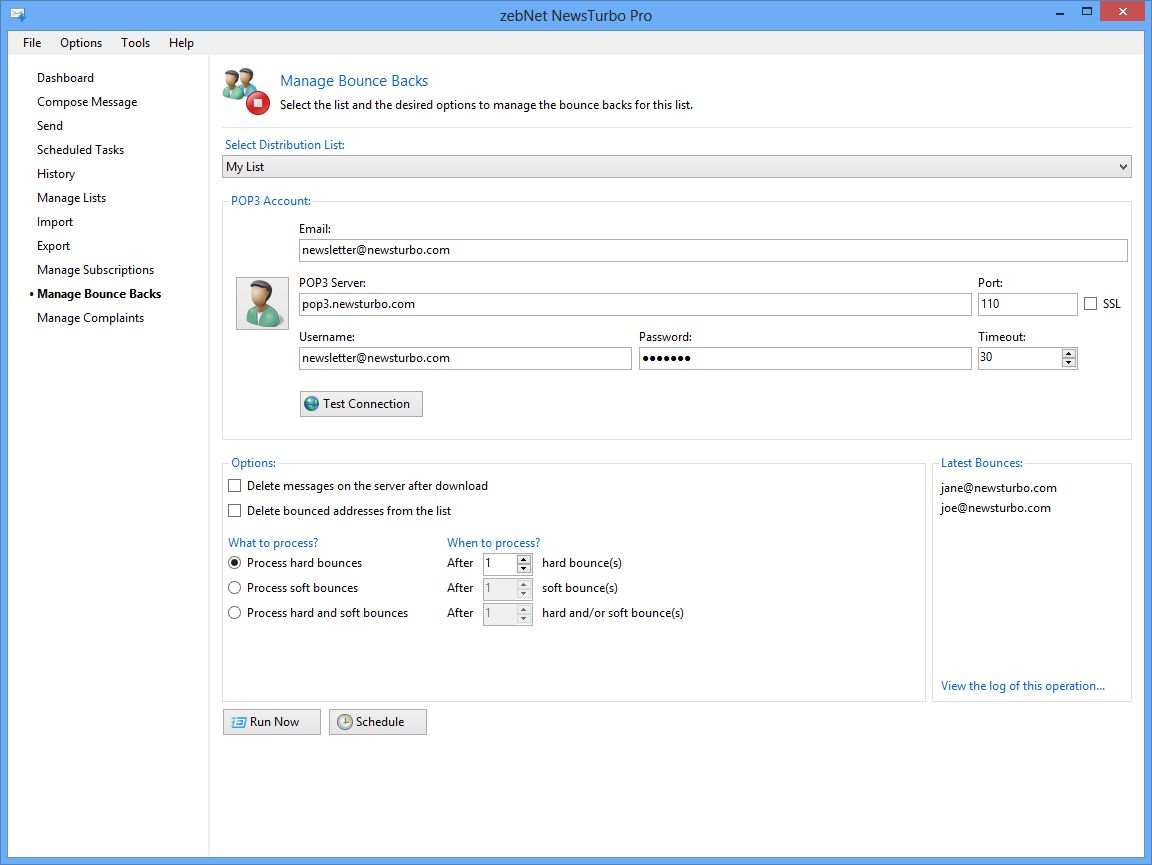Open the Tools menu
Image resolution: width=1152 pixels, height=865 pixels.
click(x=135, y=43)
